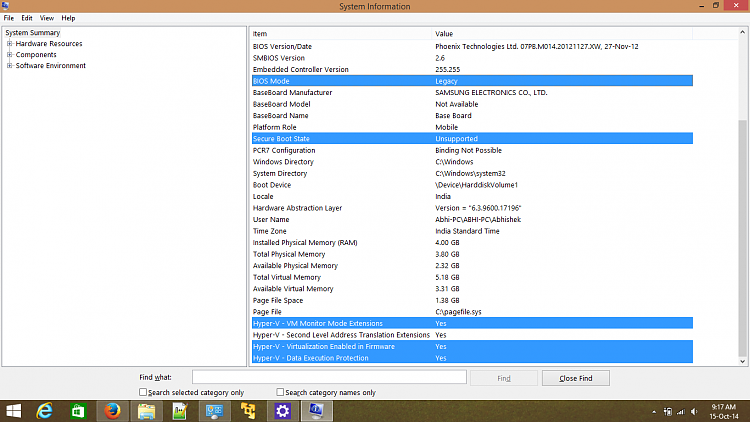Select Hyper-V Second Level Address Translation row

[x=472, y=335]
